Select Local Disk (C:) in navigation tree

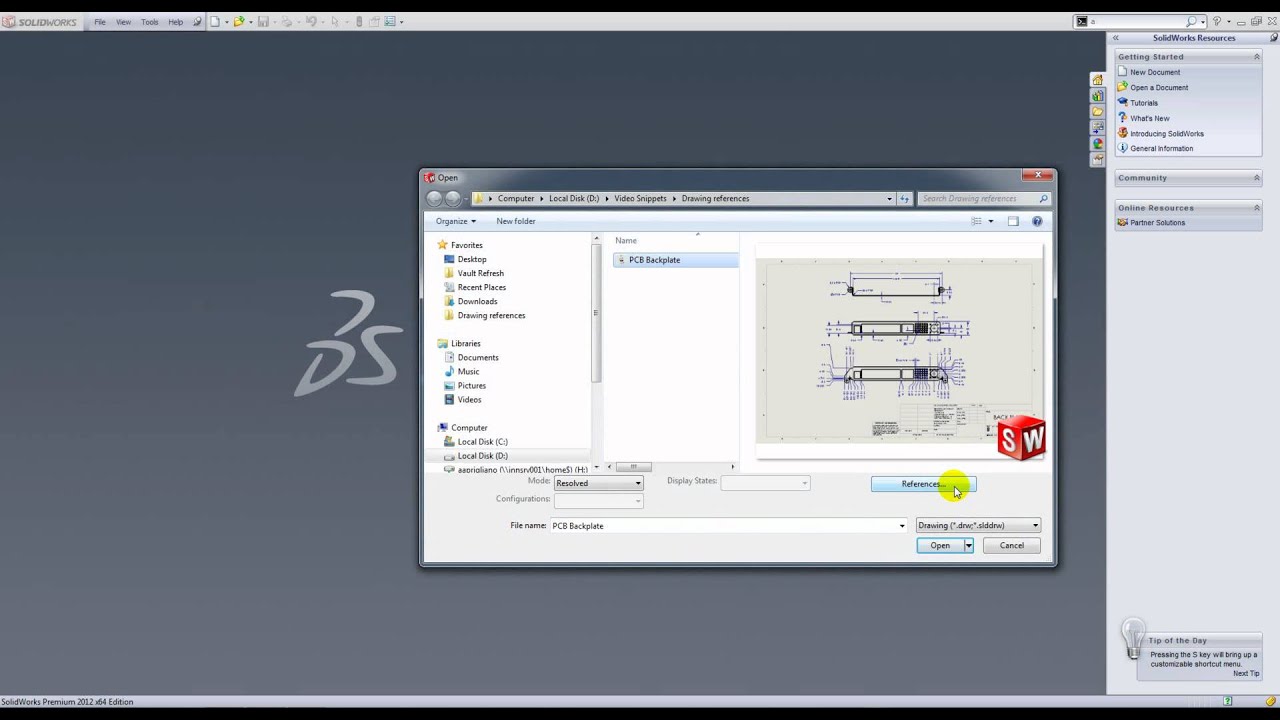[483, 441]
